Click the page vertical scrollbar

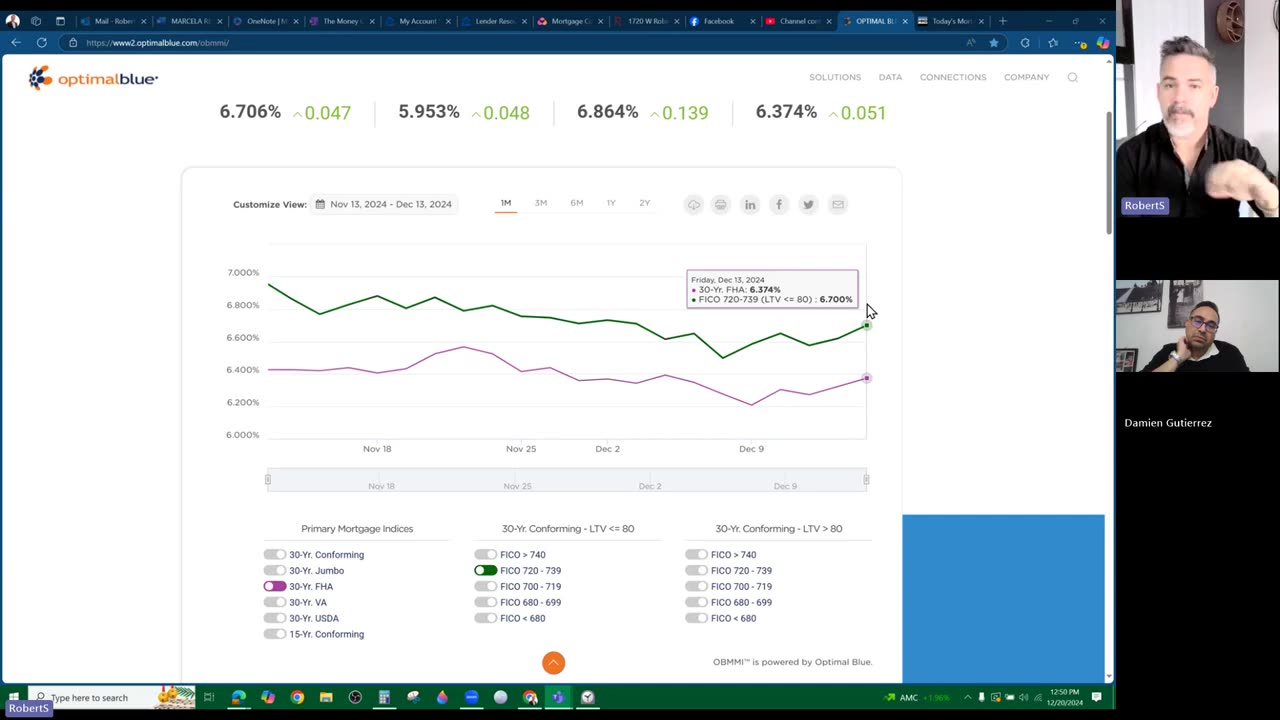pyautogui.click(x=1109, y=173)
